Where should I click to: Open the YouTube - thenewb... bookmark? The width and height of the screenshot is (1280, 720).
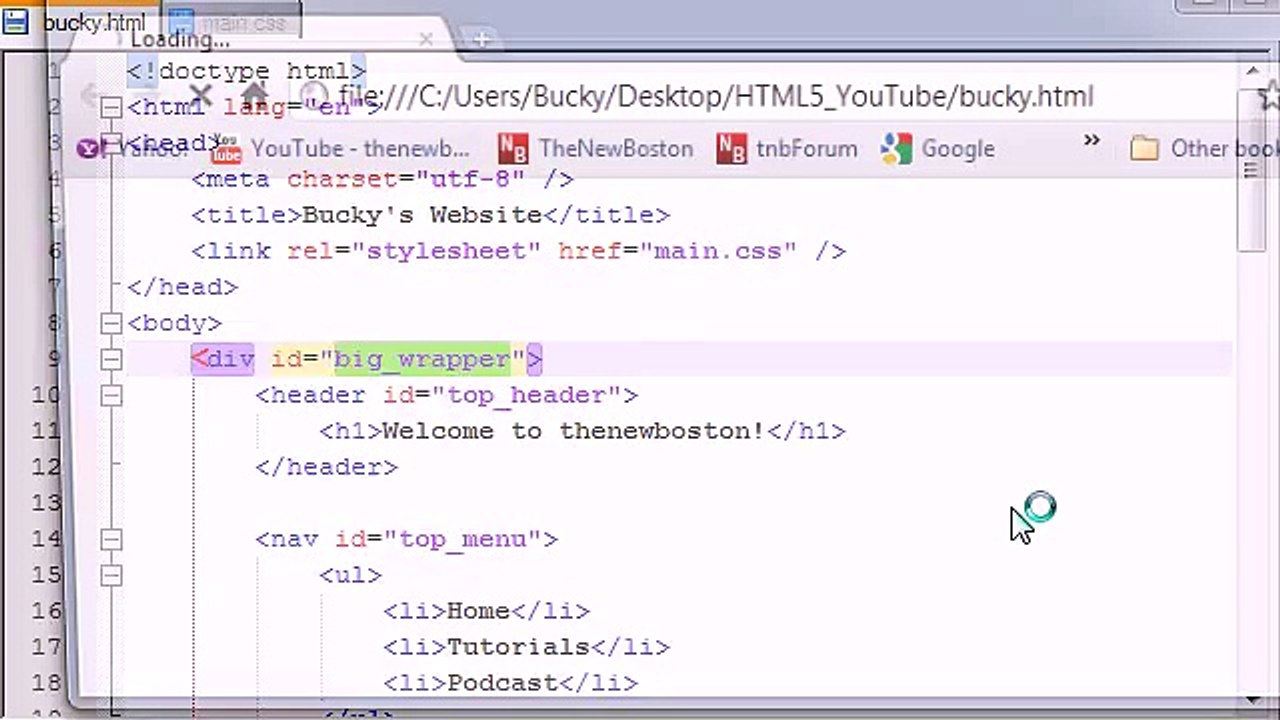(341, 149)
